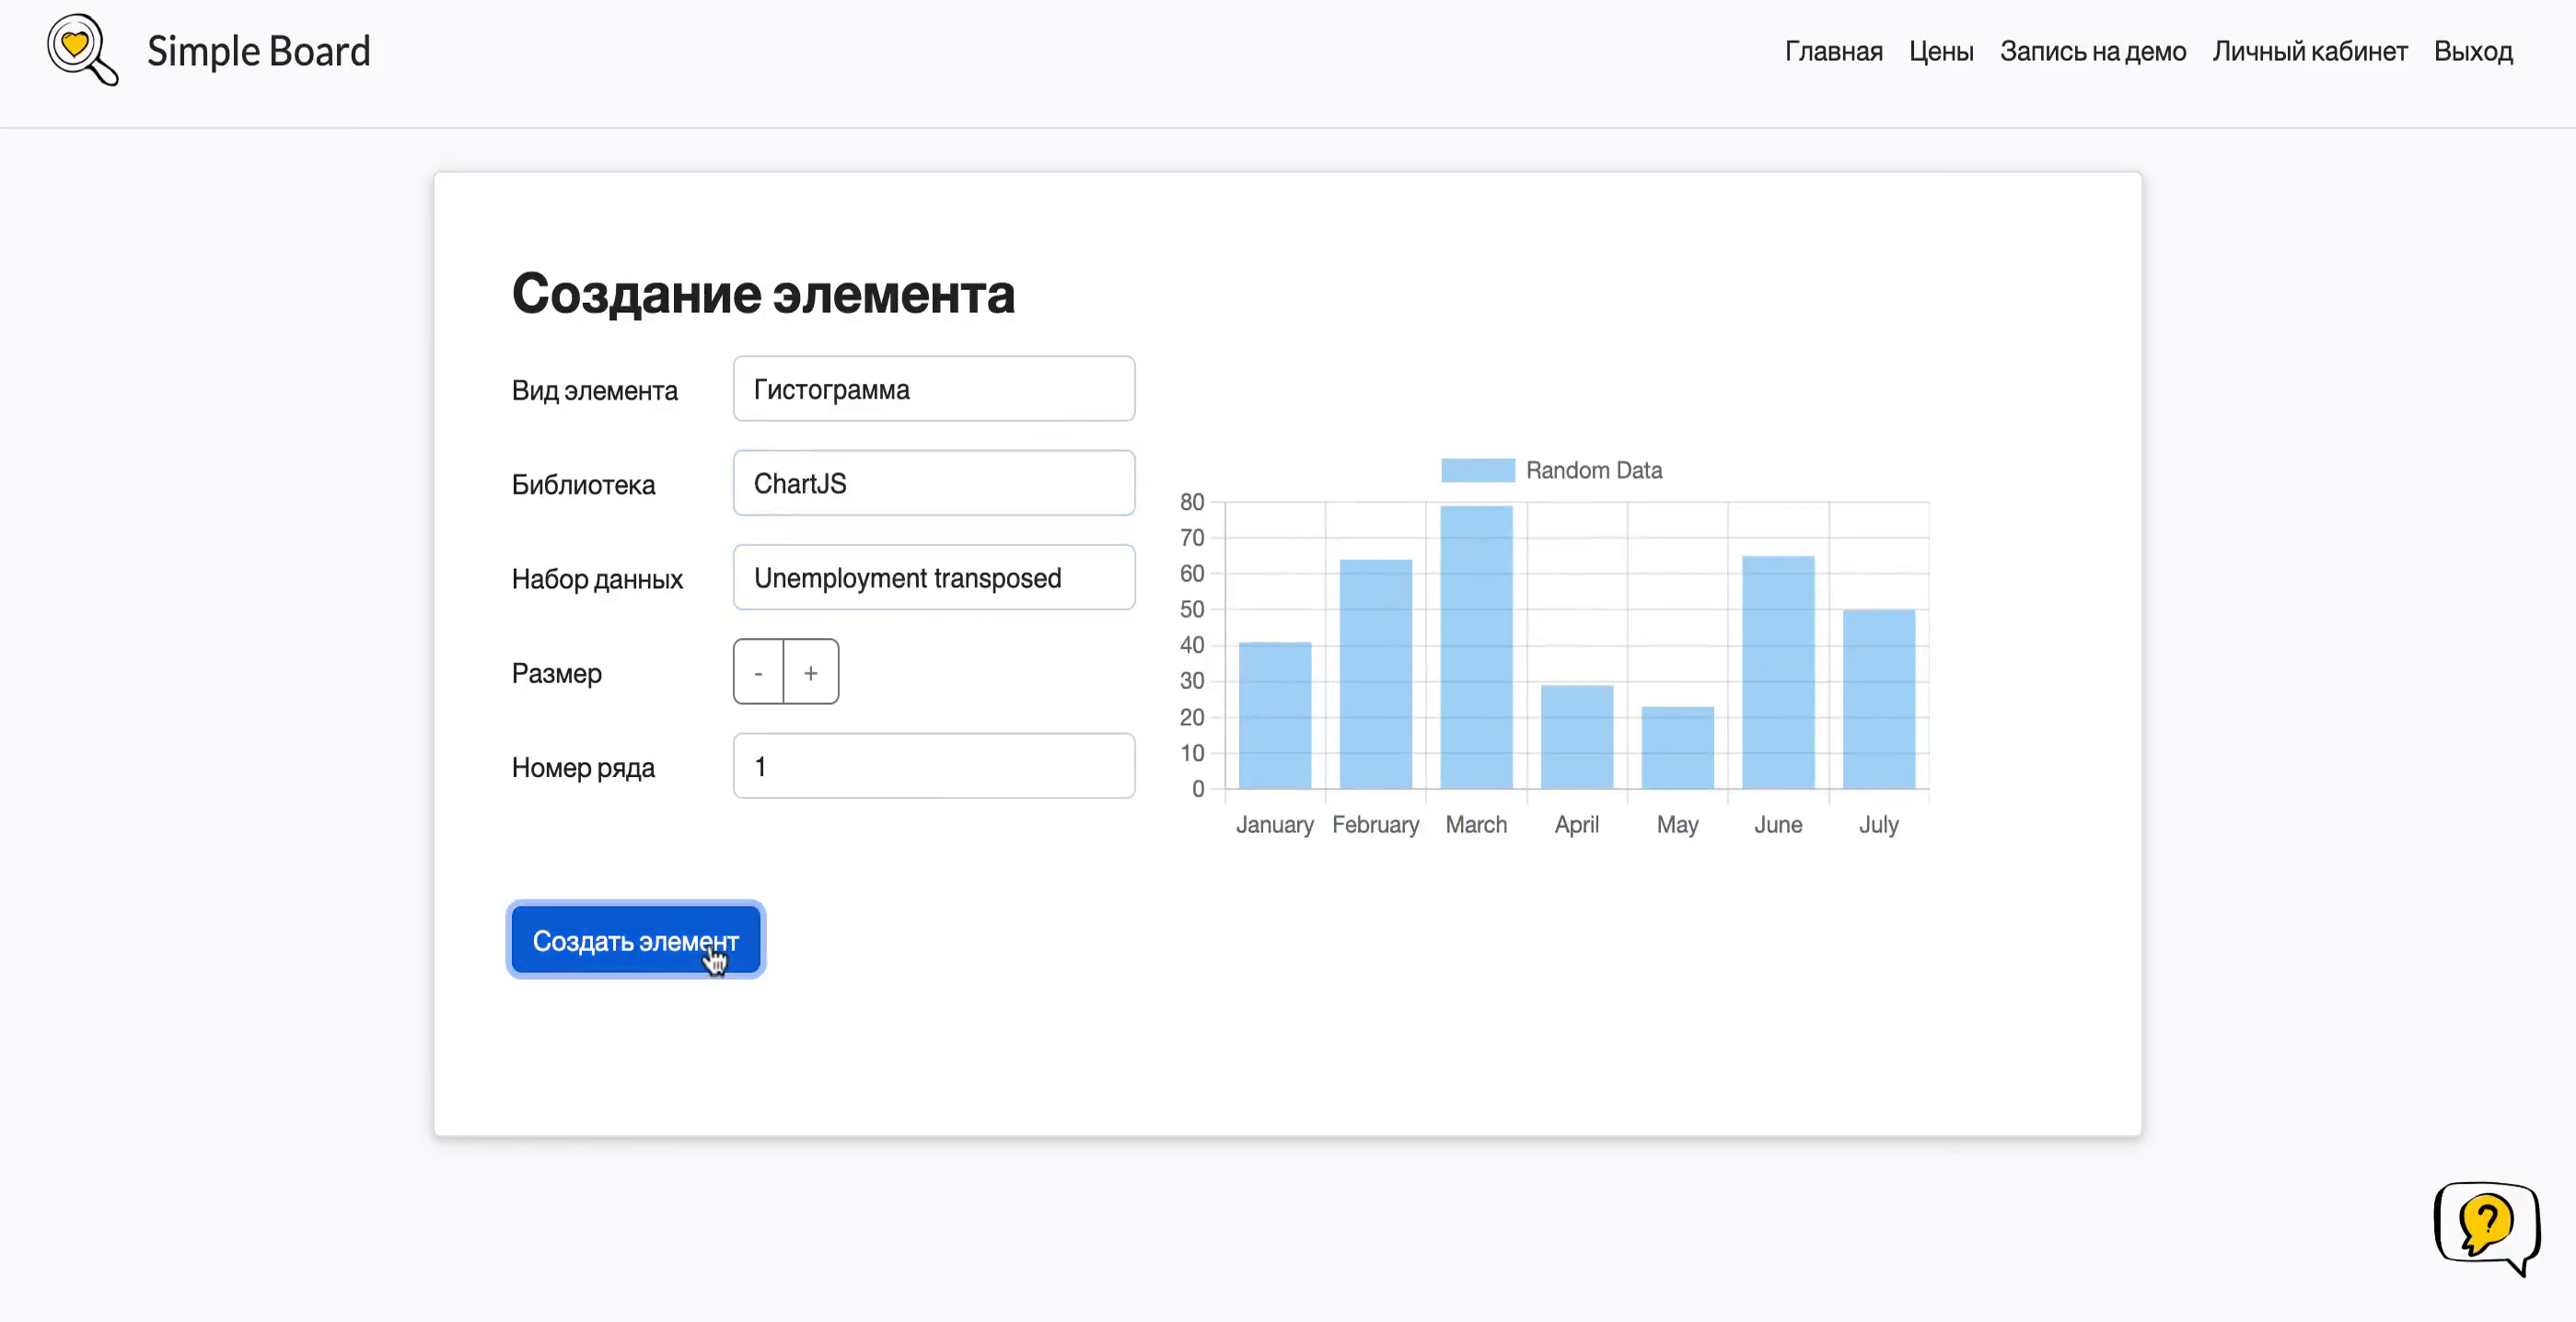The height and width of the screenshot is (1322, 2576).
Task: Click the February axis label
Action: coord(1375,825)
